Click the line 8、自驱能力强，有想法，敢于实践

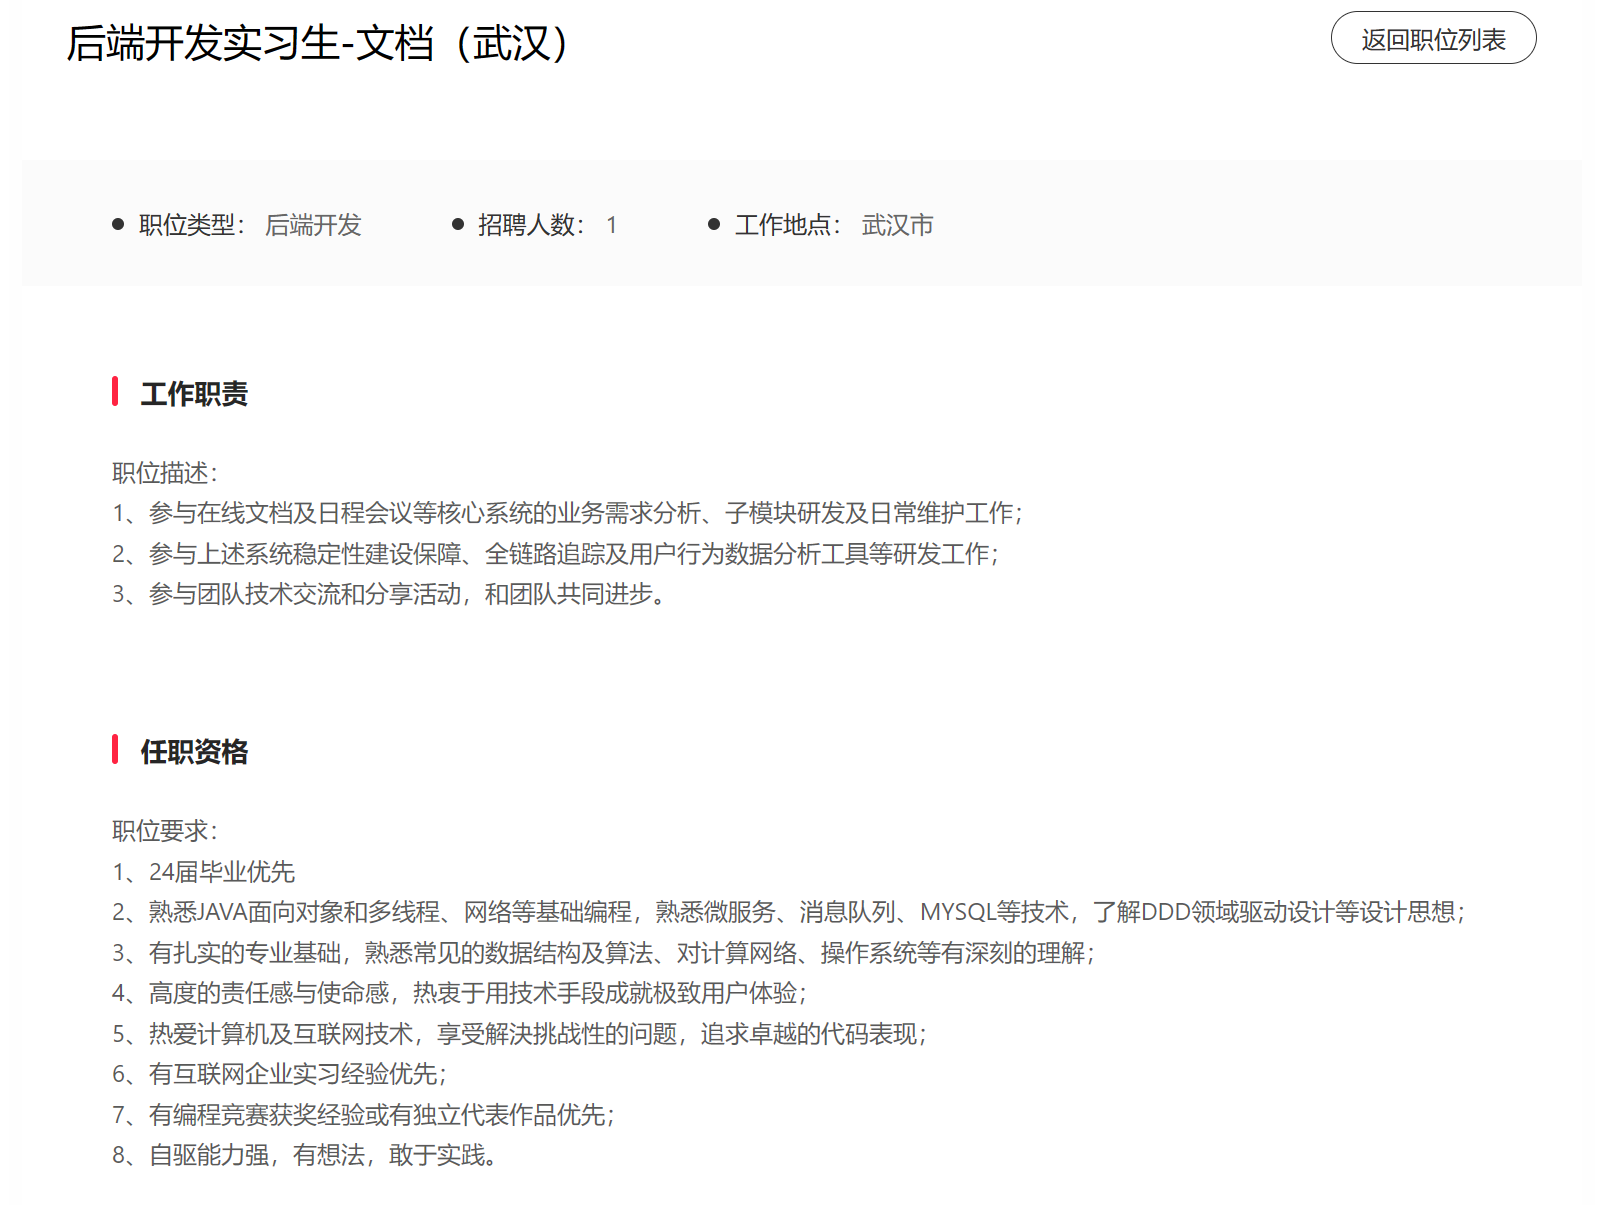305,1155
